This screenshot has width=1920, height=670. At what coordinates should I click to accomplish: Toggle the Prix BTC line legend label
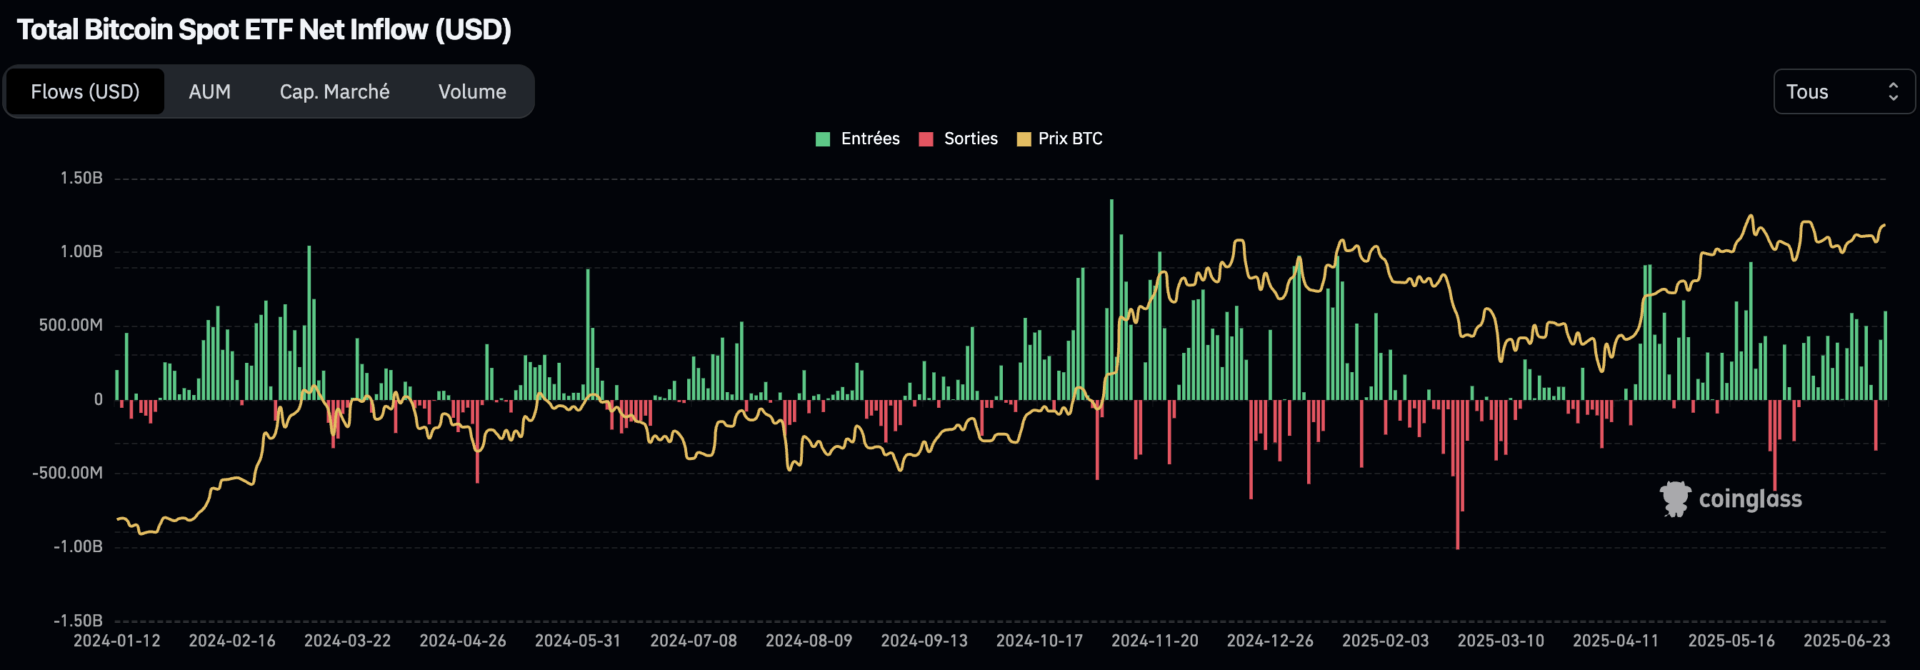[x=1070, y=139]
